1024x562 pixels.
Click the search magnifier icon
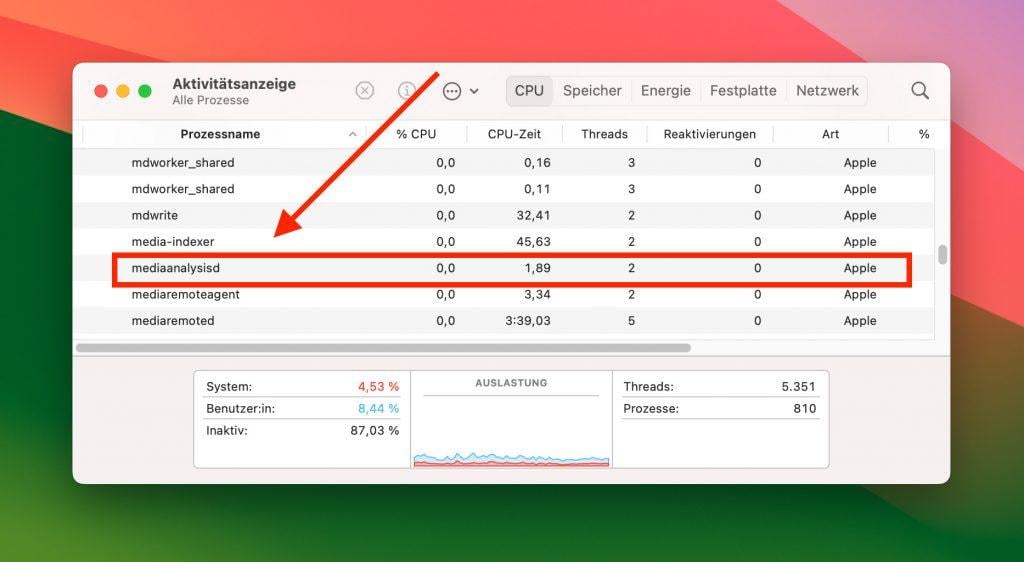click(920, 91)
